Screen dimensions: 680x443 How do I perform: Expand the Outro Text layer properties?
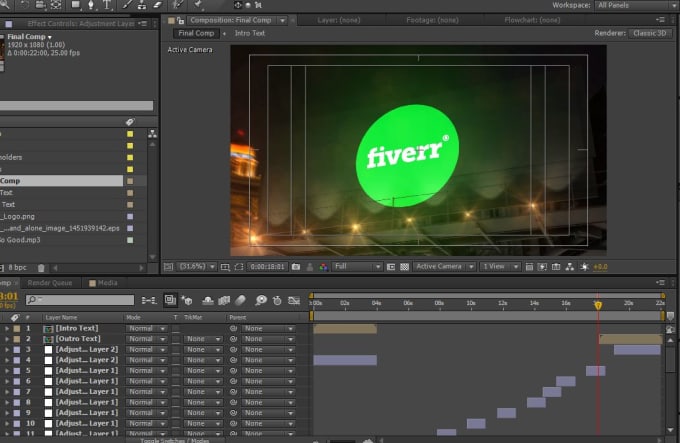[7, 339]
